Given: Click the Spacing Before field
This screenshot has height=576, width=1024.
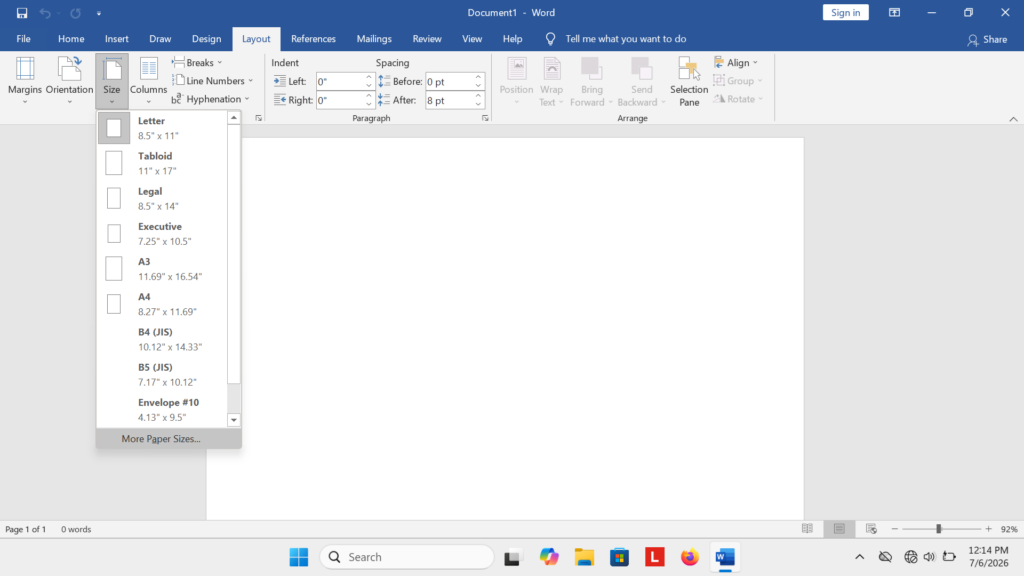Looking at the screenshot, I should (449, 82).
